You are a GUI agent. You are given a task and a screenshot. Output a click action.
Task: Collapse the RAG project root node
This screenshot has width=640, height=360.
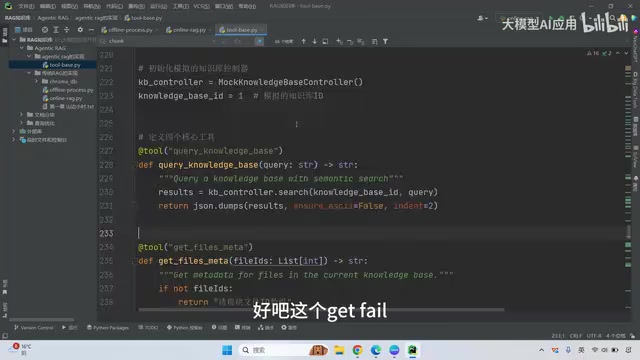(x=14, y=40)
